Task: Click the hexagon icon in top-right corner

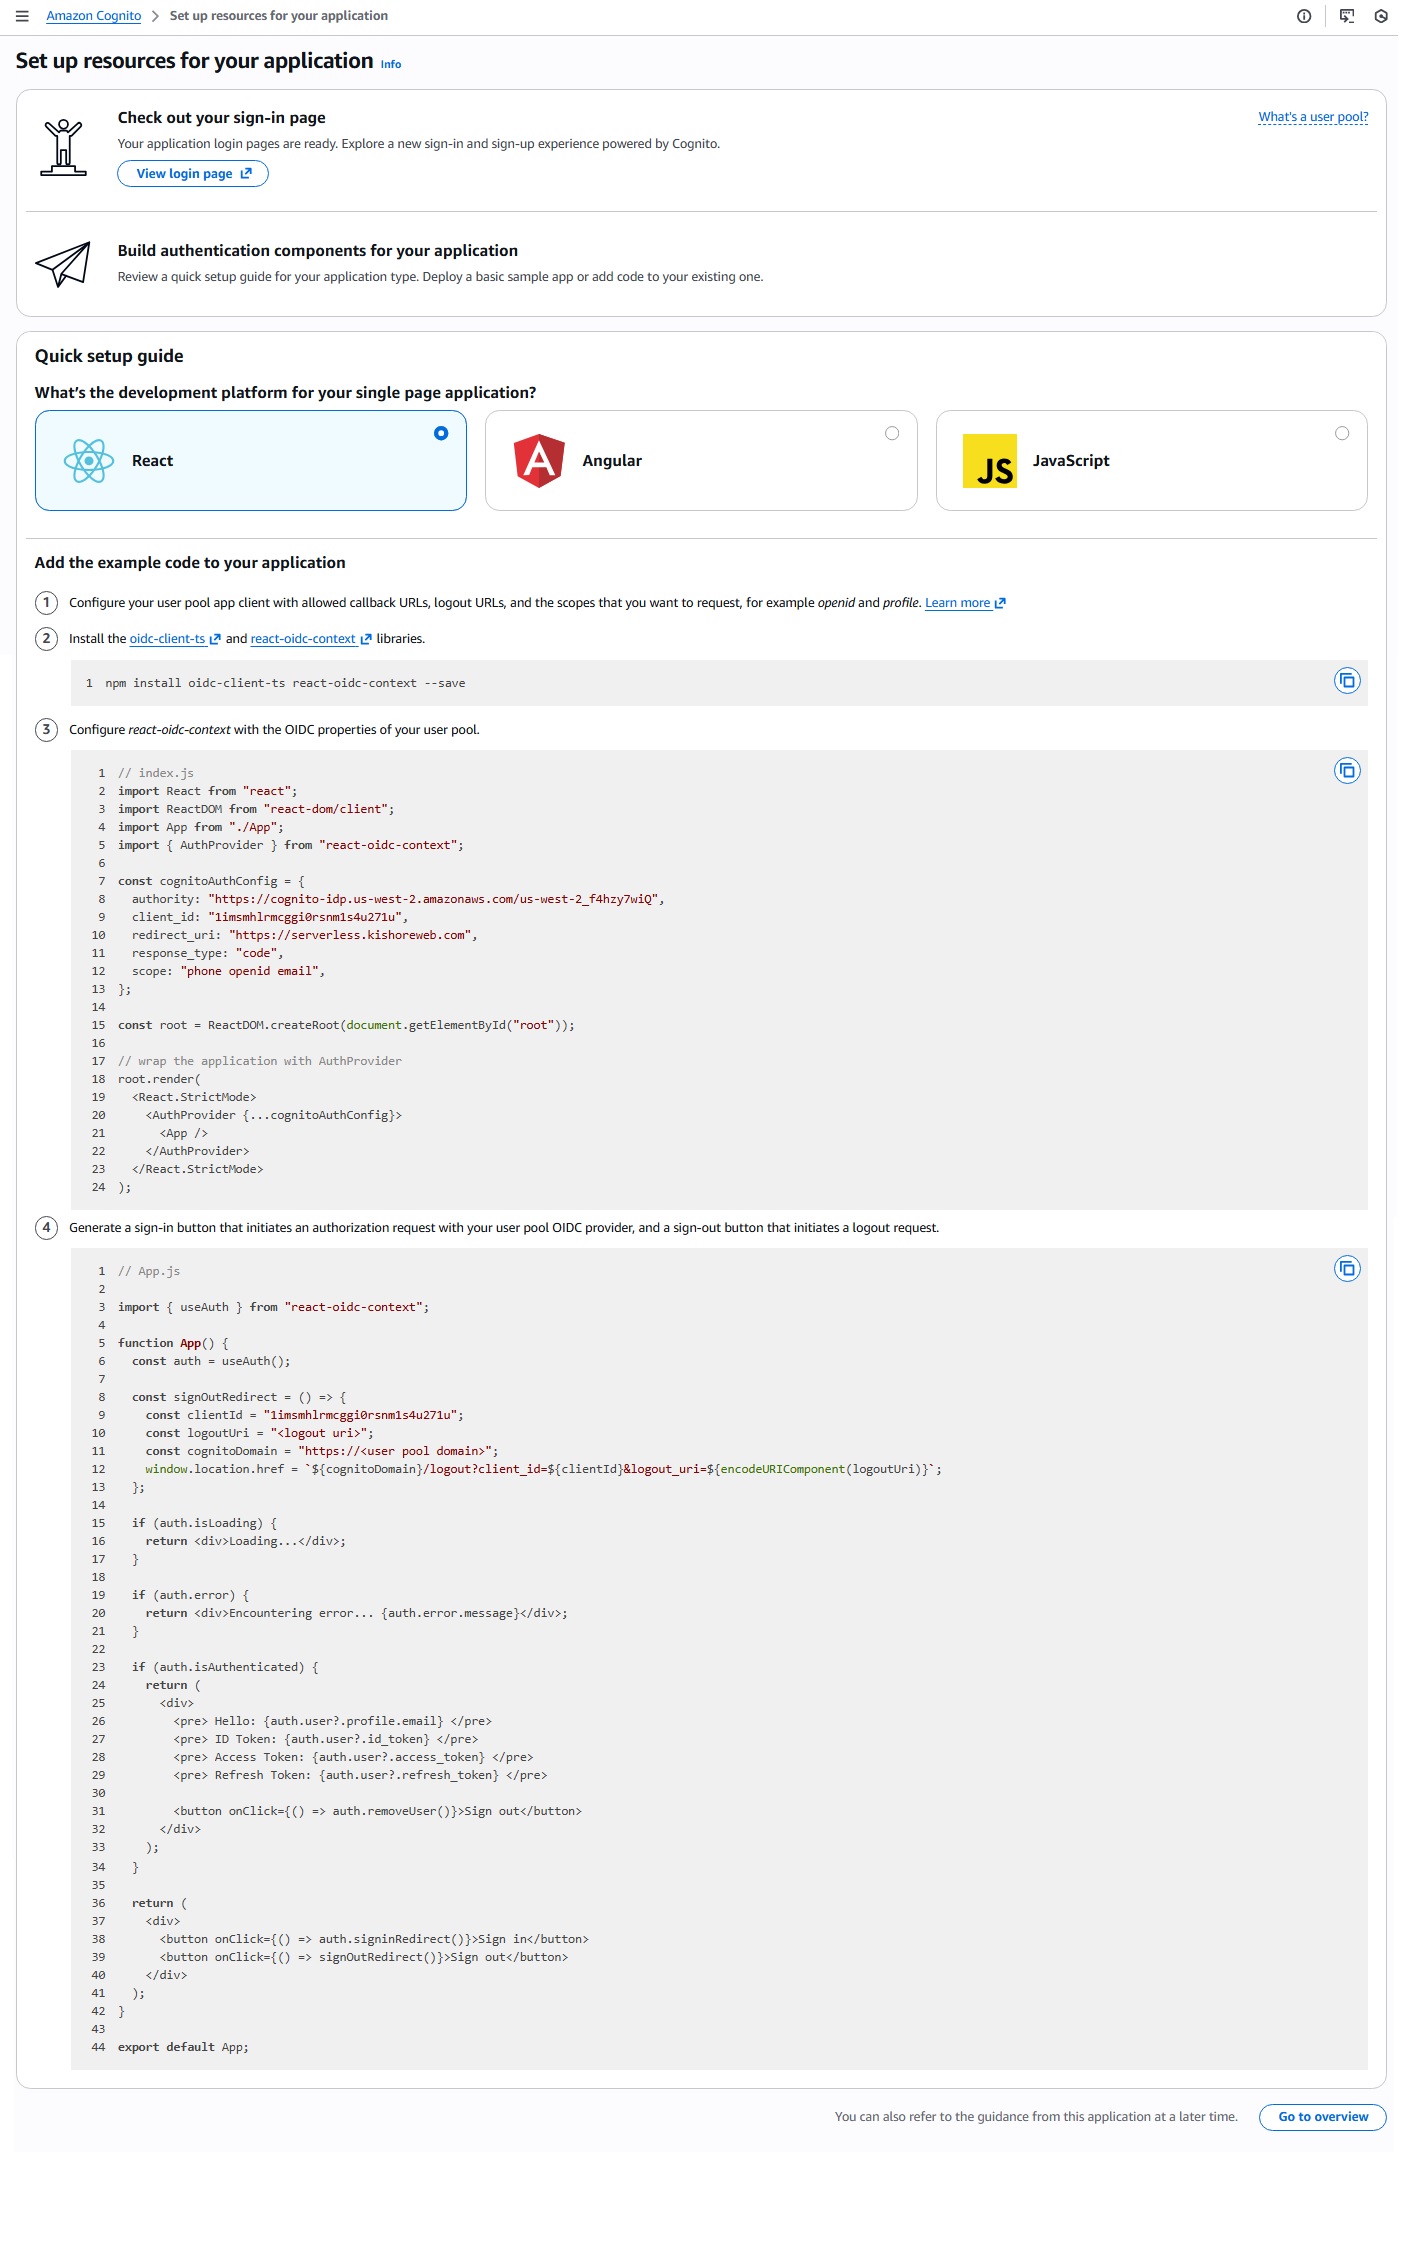Action: pos(1380,16)
